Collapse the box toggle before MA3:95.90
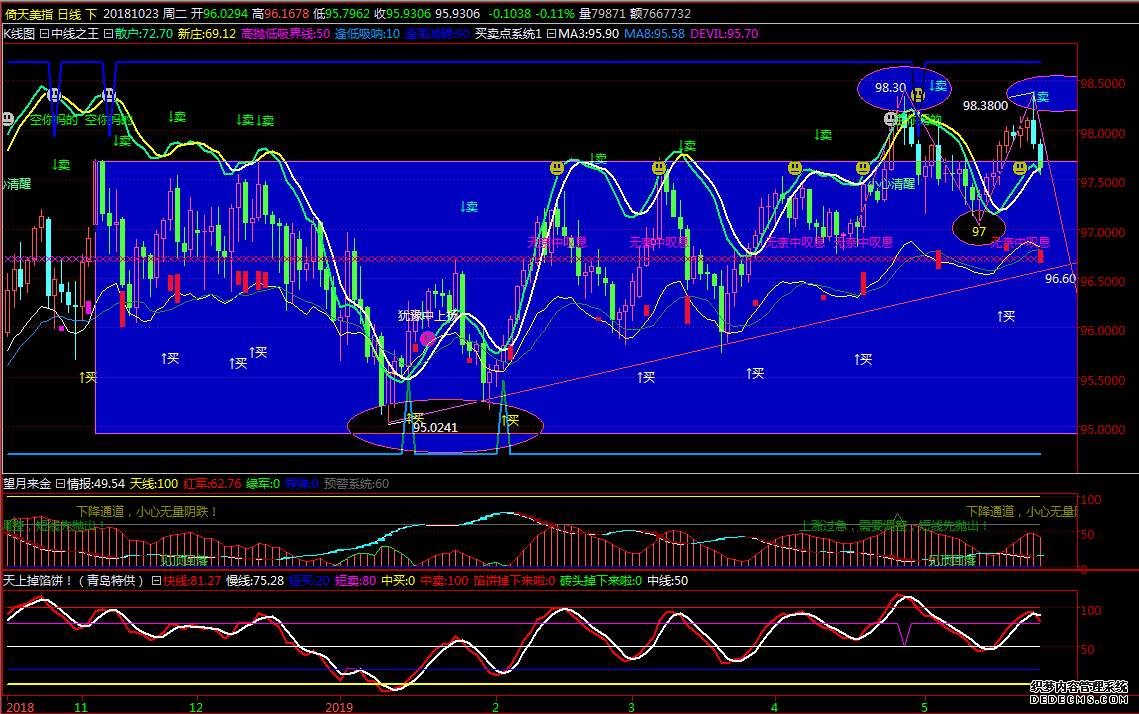This screenshot has height=714, width=1139. 551,33
